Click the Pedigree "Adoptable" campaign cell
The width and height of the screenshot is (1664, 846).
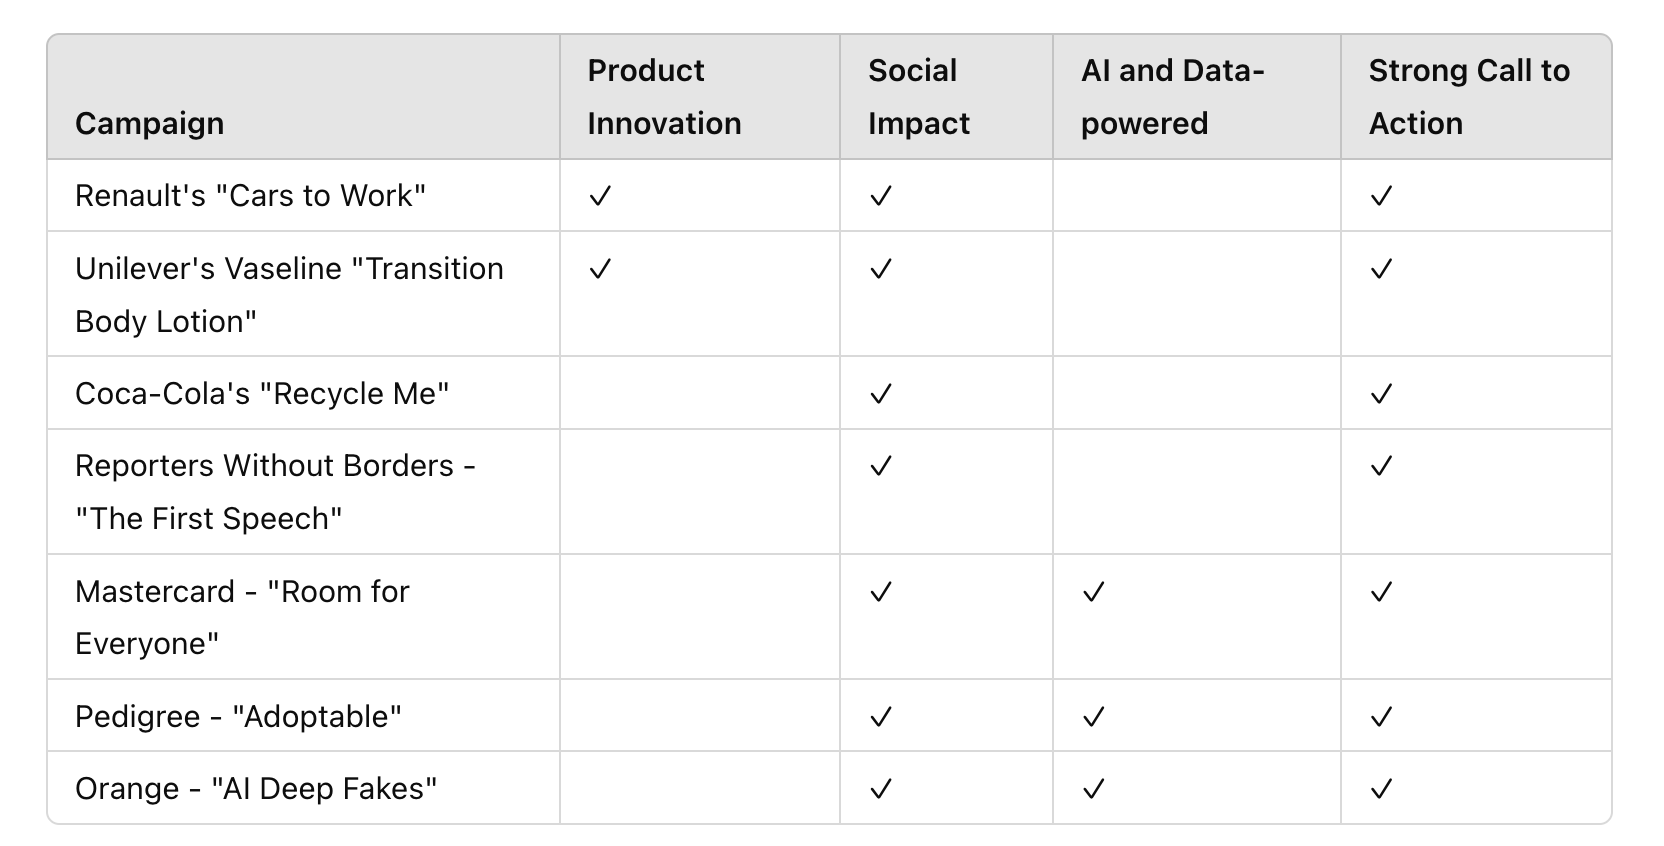[x=238, y=717]
